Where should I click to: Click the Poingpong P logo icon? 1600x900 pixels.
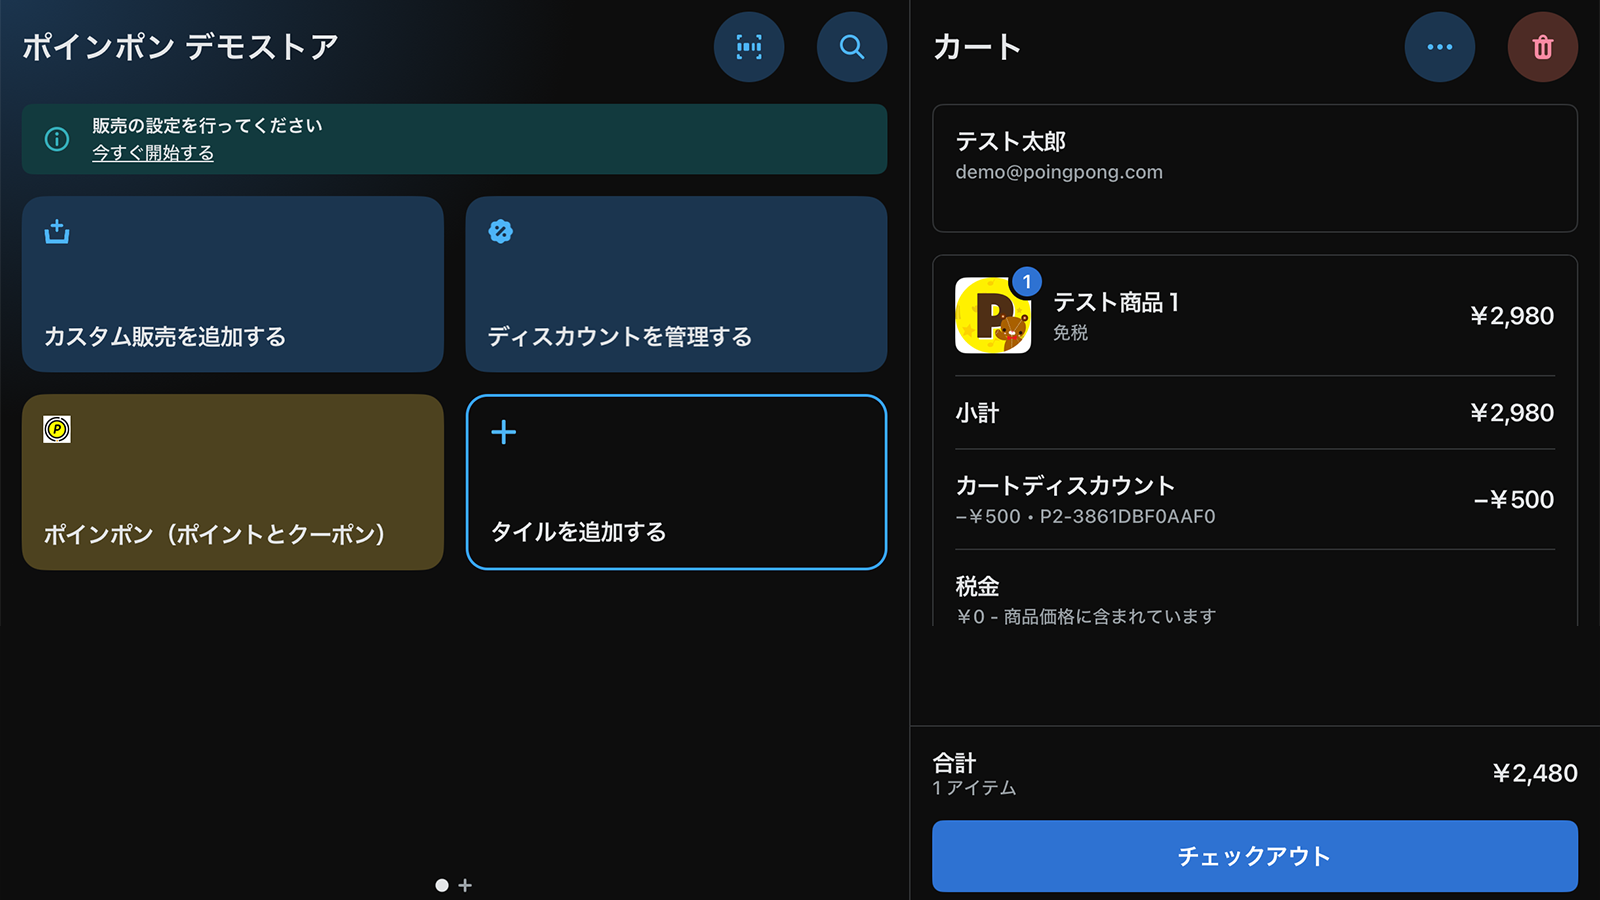click(57, 430)
